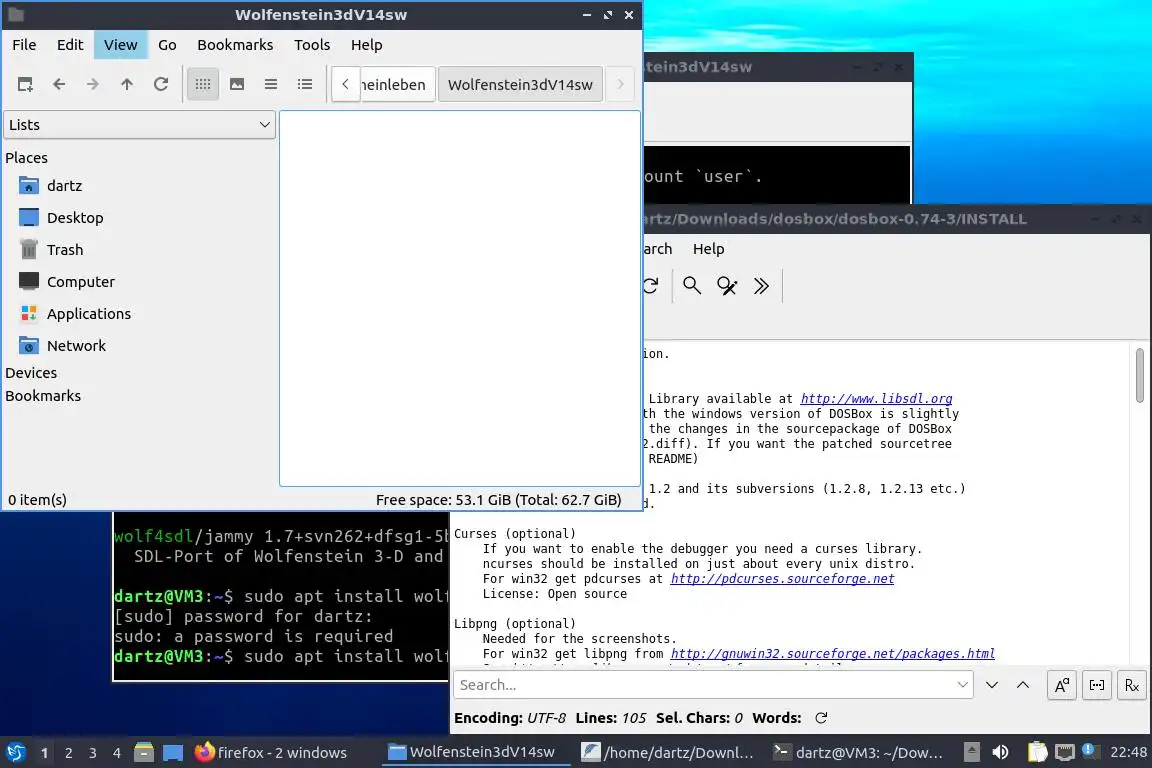
Task: Switch to compact list view
Action: pos(271,85)
